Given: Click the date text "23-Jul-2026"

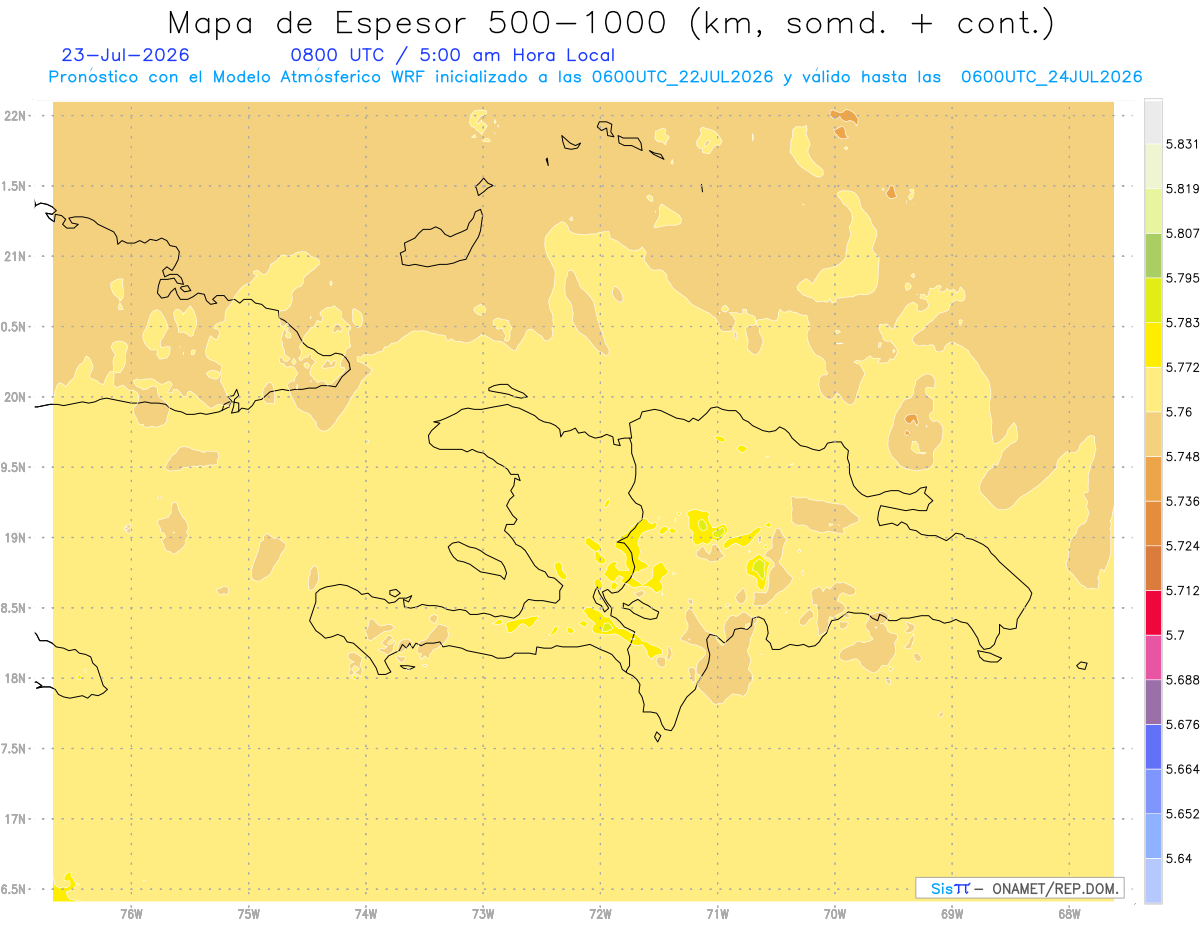Looking at the screenshot, I should click(x=125, y=55).
